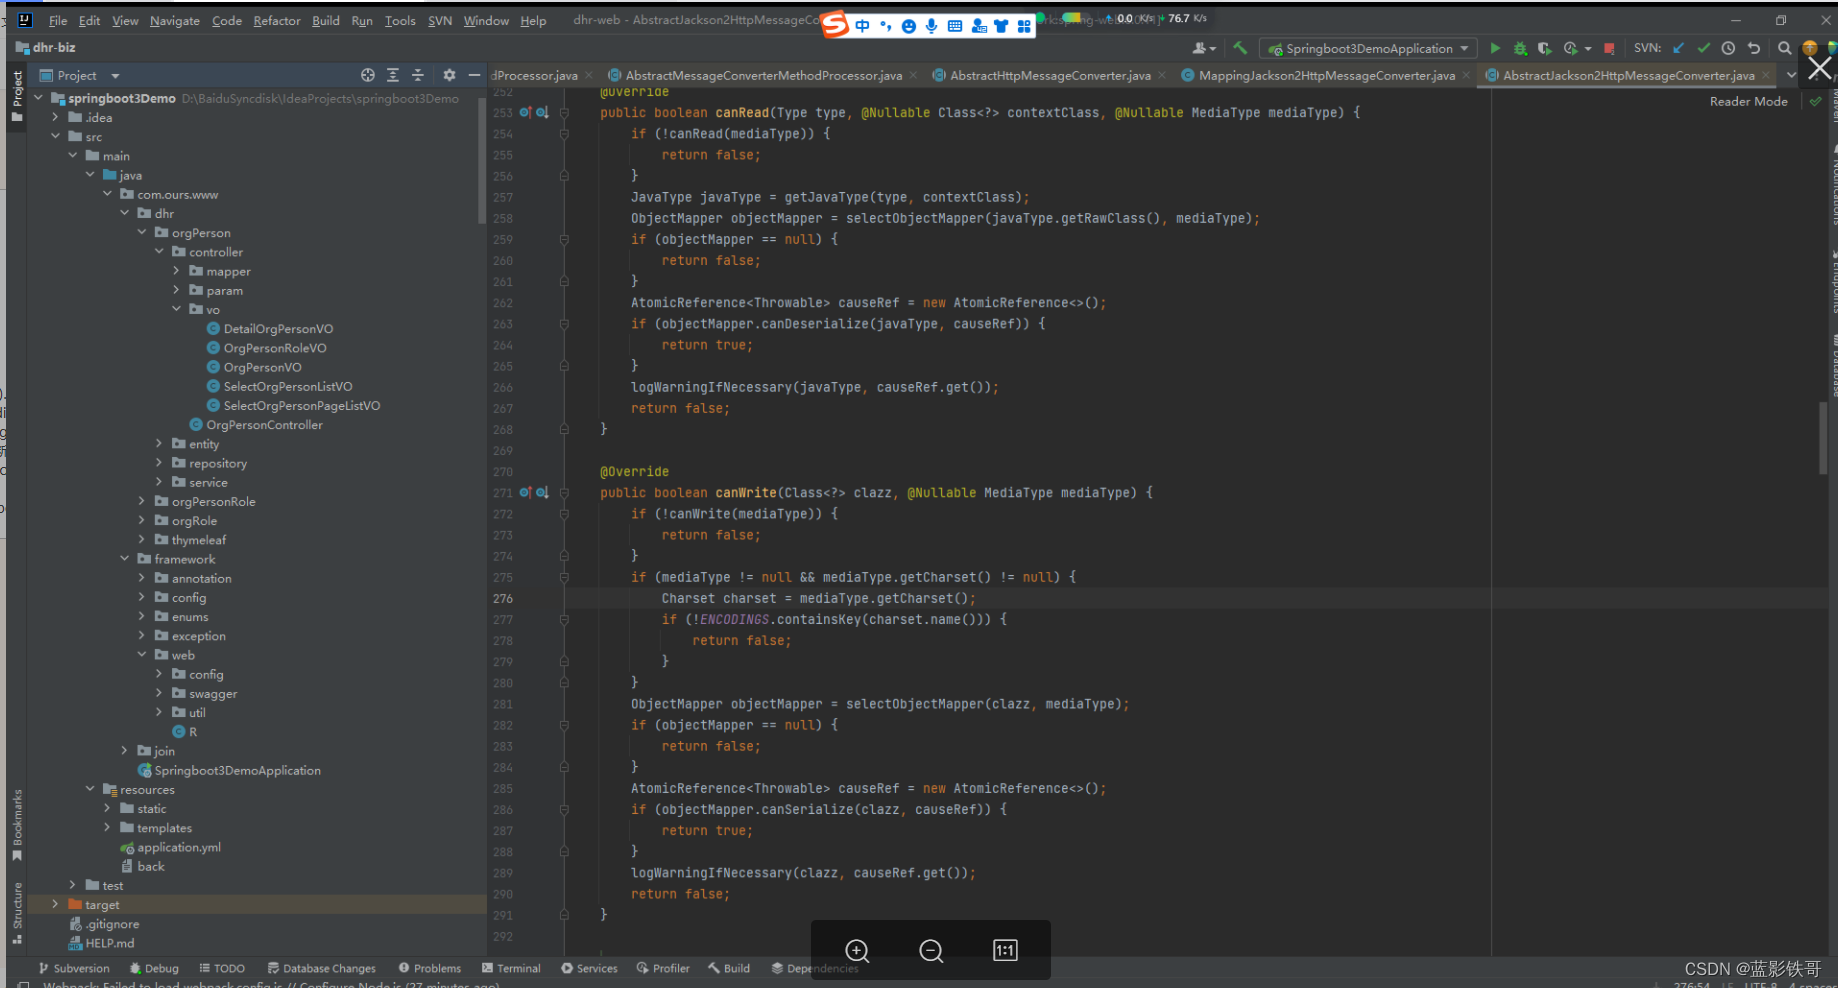The width and height of the screenshot is (1838, 988).
Task: Click the SVN Update Project arrow icon
Action: (1679, 48)
